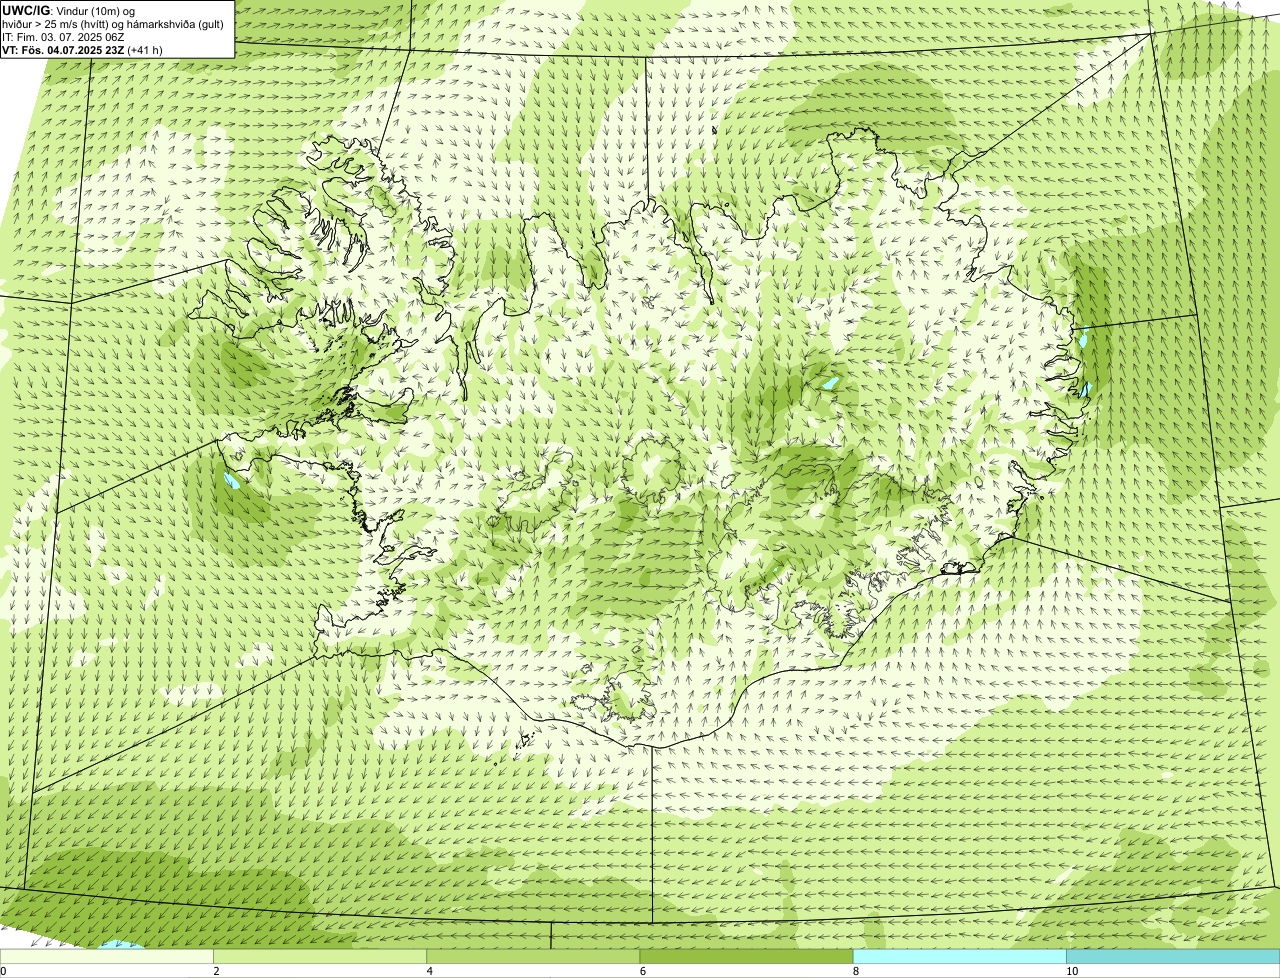Click the legend scale label "2"
The width and height of the screenshot is (1280, 978).
tap(216, 971)
